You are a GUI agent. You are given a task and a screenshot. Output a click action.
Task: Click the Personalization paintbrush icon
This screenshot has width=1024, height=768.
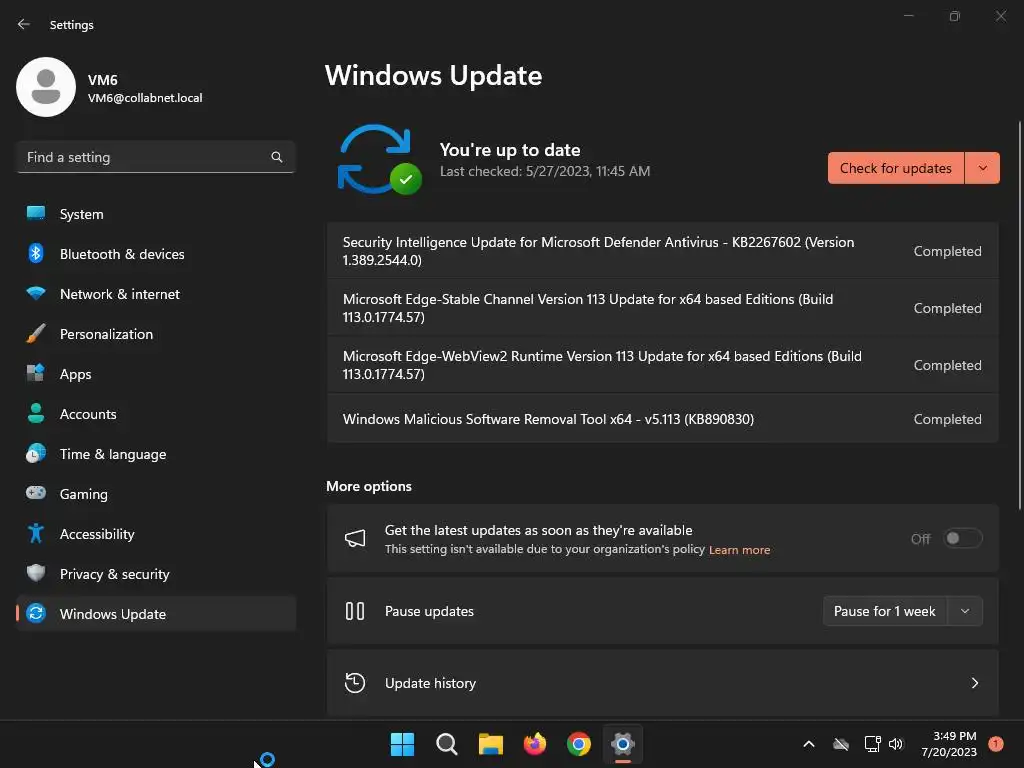click(36, 334)
